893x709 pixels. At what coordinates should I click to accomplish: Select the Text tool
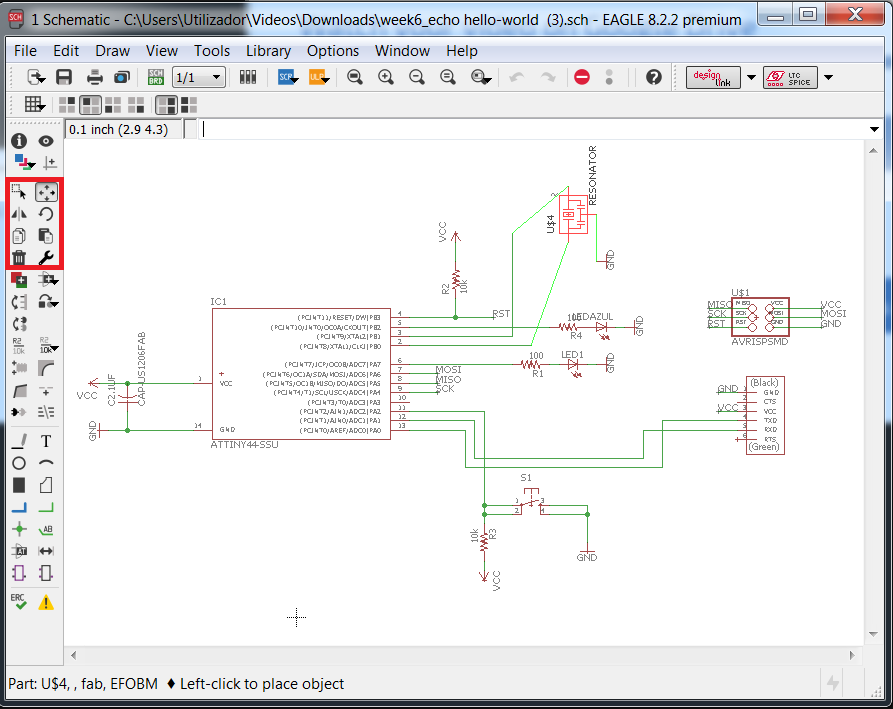46,441
